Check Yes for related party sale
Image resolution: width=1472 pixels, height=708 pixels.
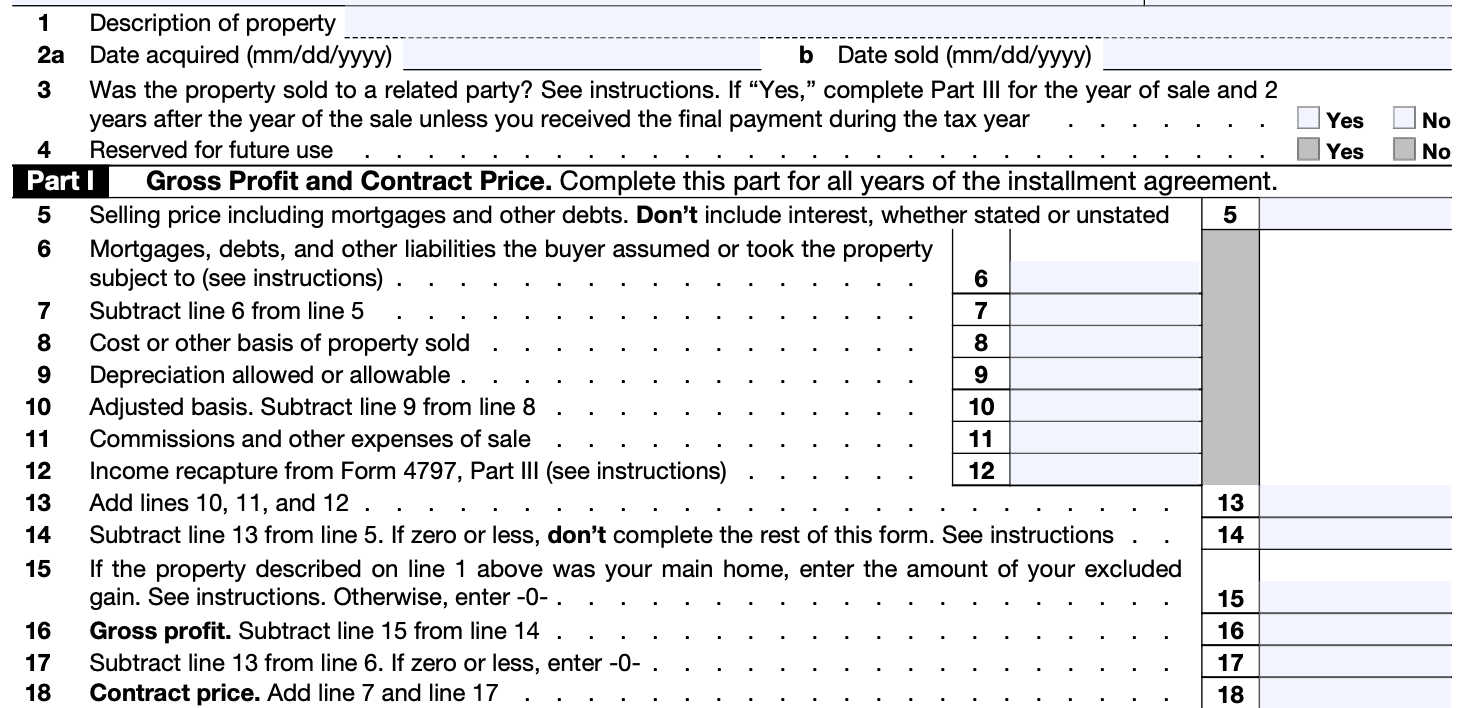(x=1309, y=119)
